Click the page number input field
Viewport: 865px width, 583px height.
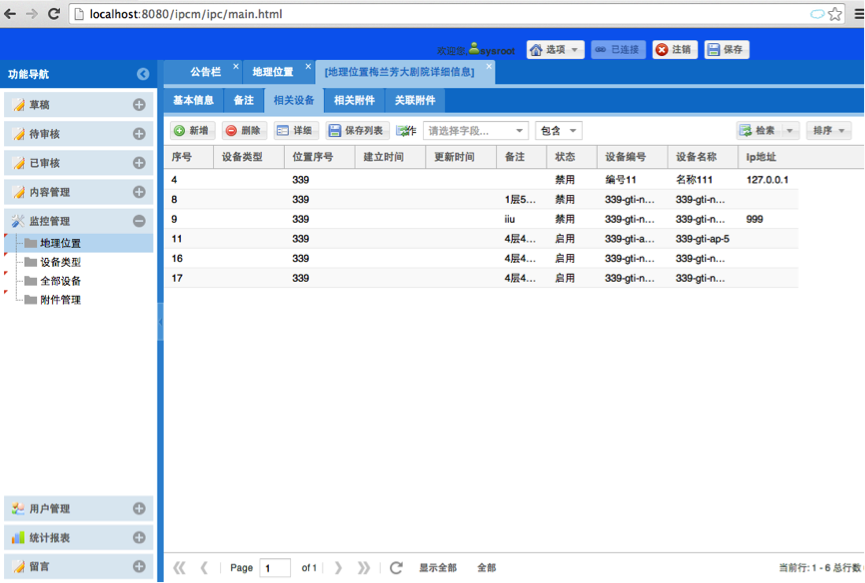coord(275,568)
